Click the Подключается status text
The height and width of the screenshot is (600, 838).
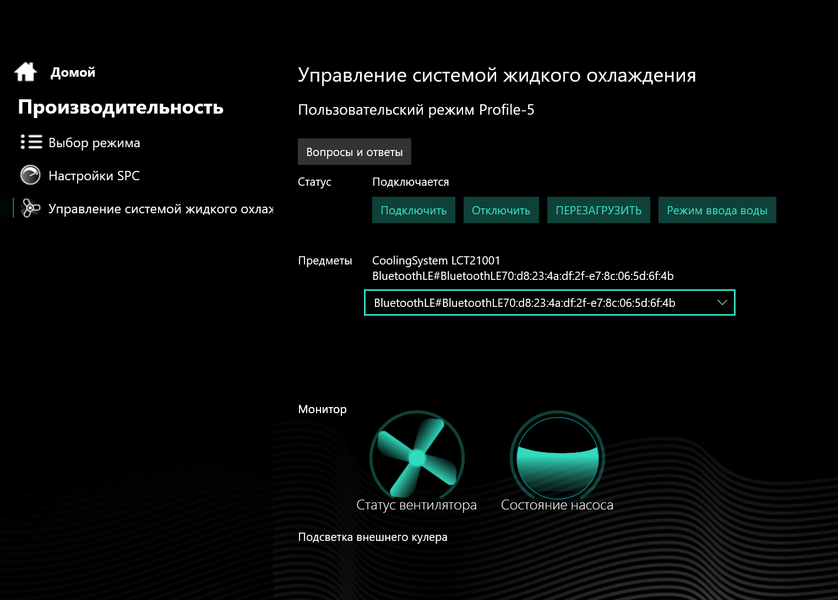(x=410, y=182)
